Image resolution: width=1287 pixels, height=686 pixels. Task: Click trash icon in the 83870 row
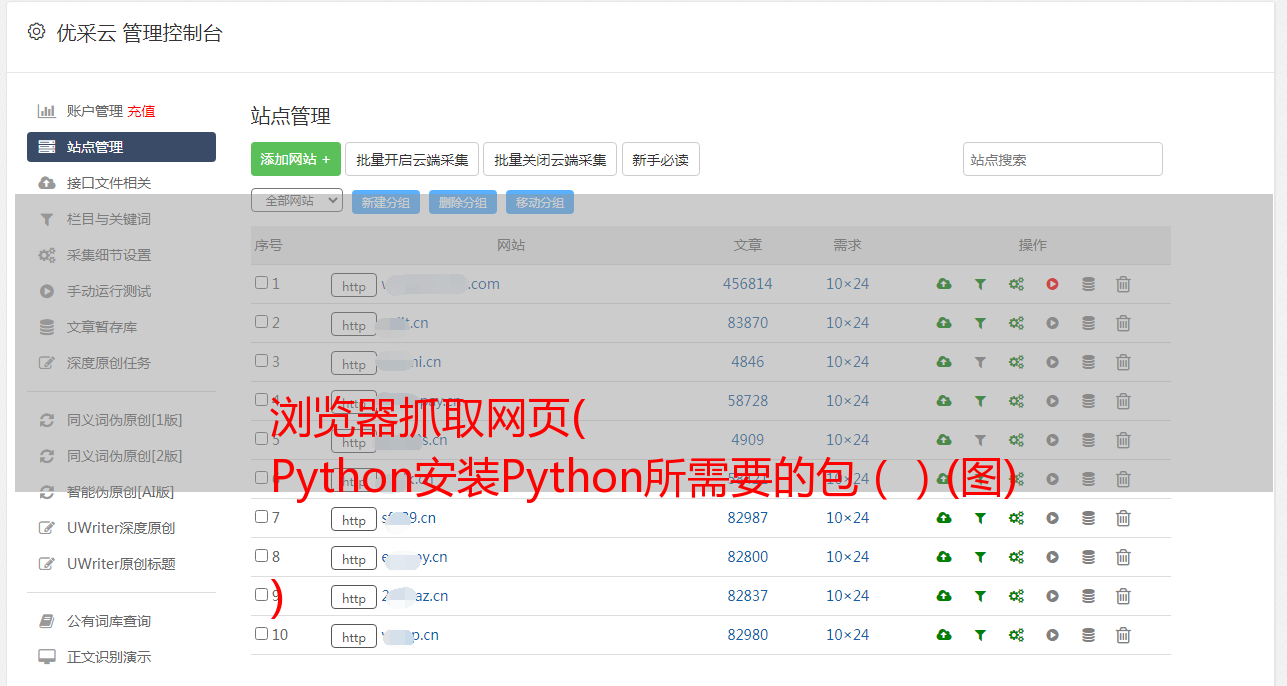coord(1123,323)
